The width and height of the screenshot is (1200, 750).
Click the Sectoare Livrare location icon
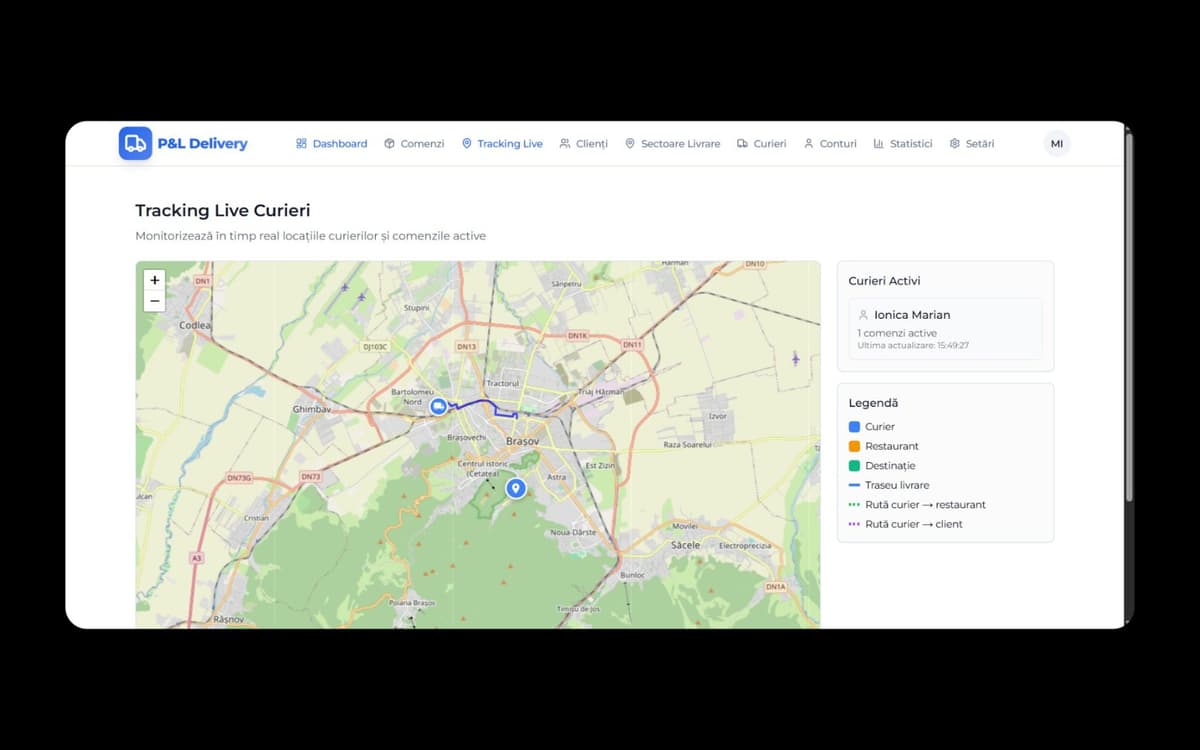click(x=630, y=144)
